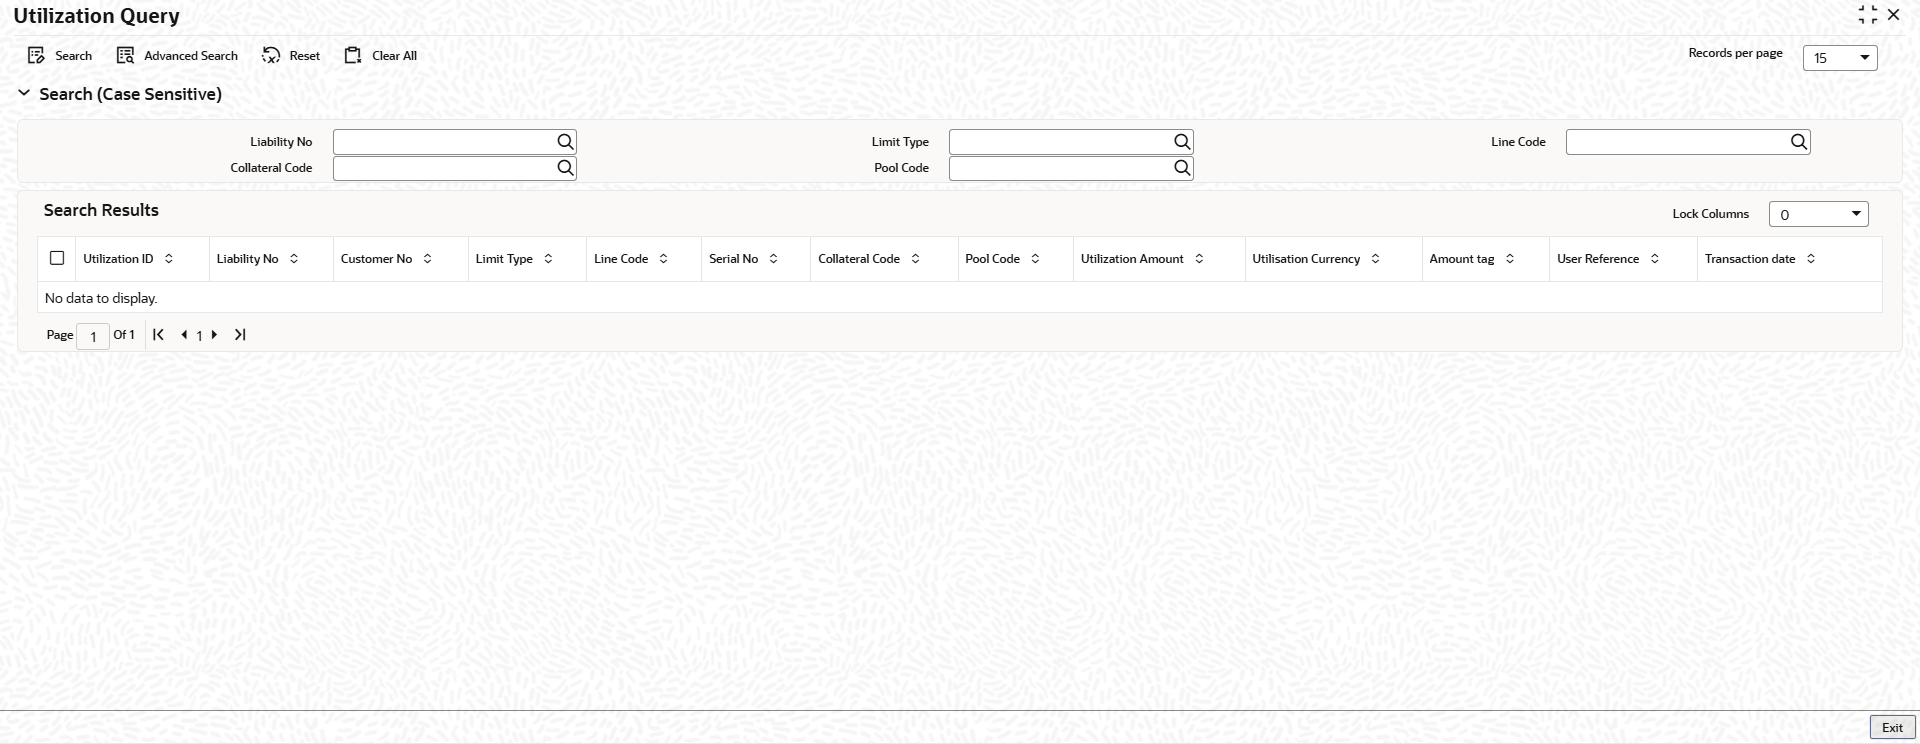Open the Records per page dropdown

pos(1840,58)
